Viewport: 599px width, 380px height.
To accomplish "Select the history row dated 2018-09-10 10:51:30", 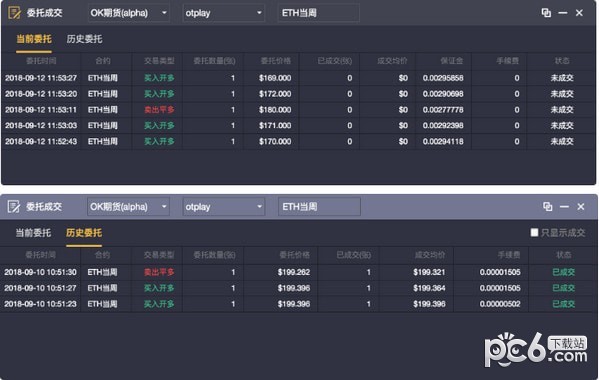I will tap(299, 272).
